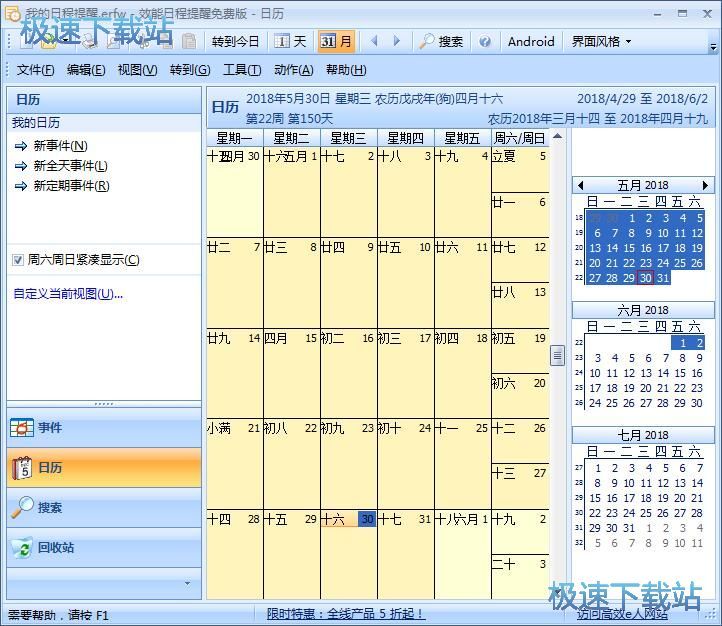The height and width of the screenshot is (626, 722).
Task: Select the 十七 31 day cell
Action: pyautogui.click(x=406, y=554)
